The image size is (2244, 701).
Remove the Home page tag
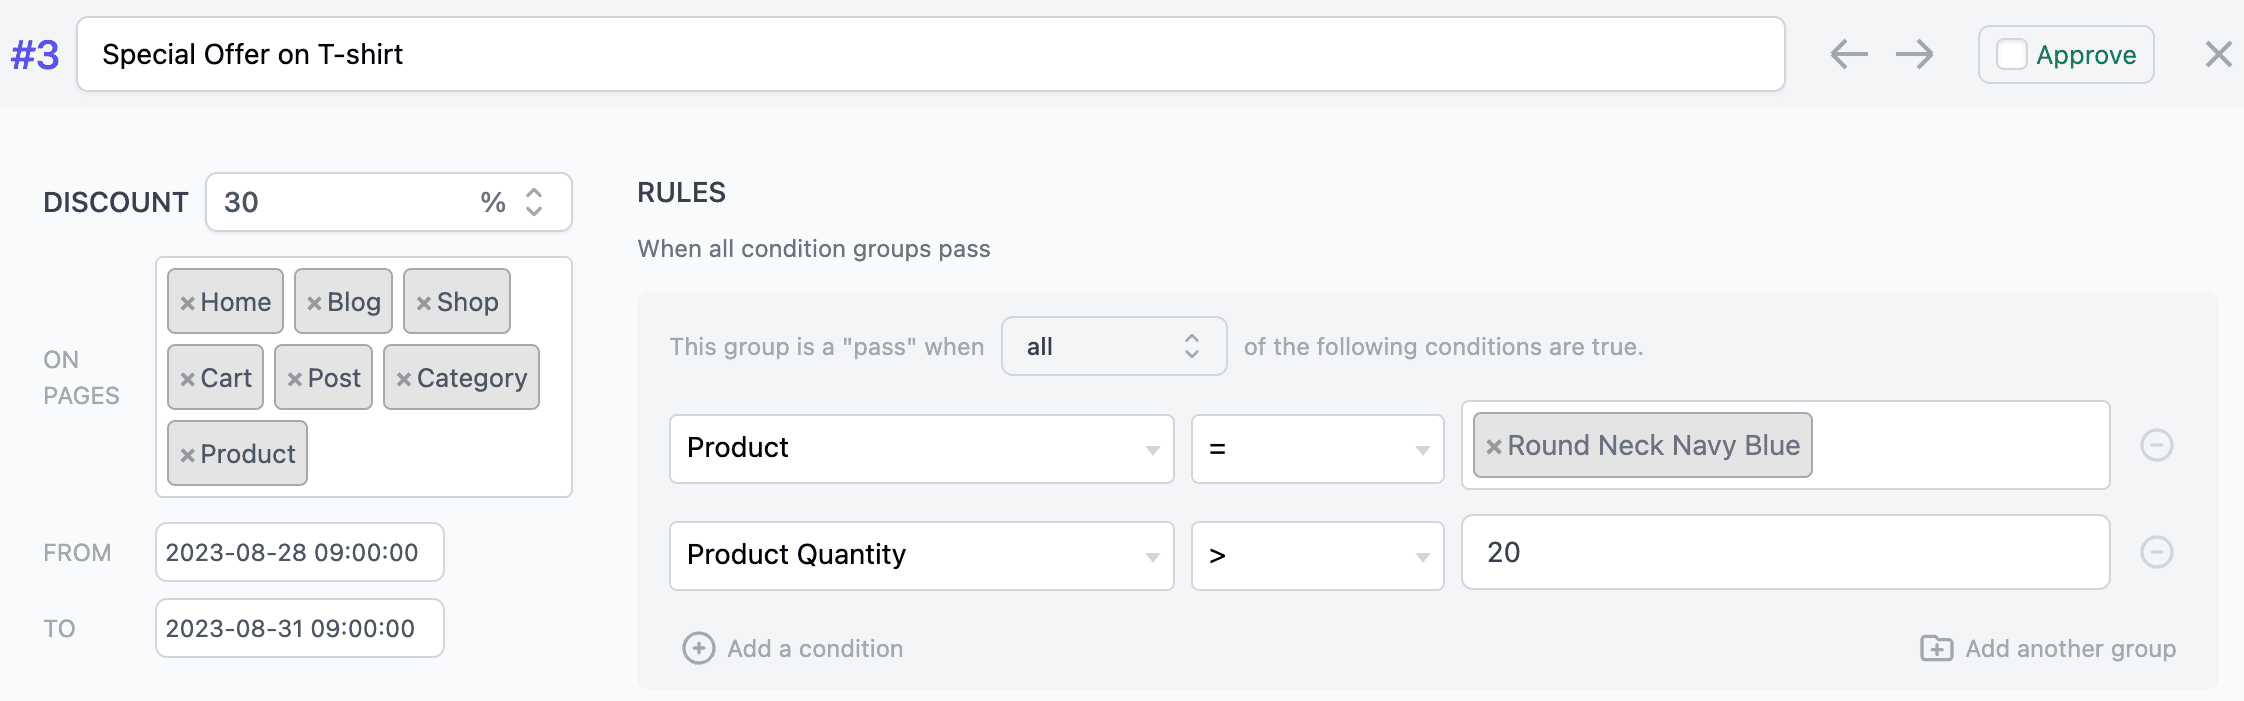click(189, 301)
